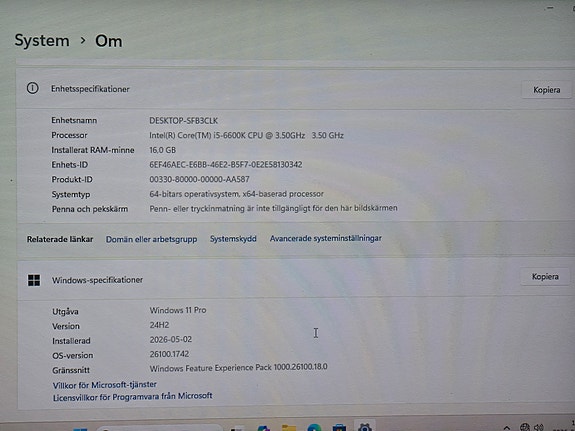Viewport: 575px width, 431px height.
Task: Select the 24H2 version value
Action: click(x=159, y=325)
